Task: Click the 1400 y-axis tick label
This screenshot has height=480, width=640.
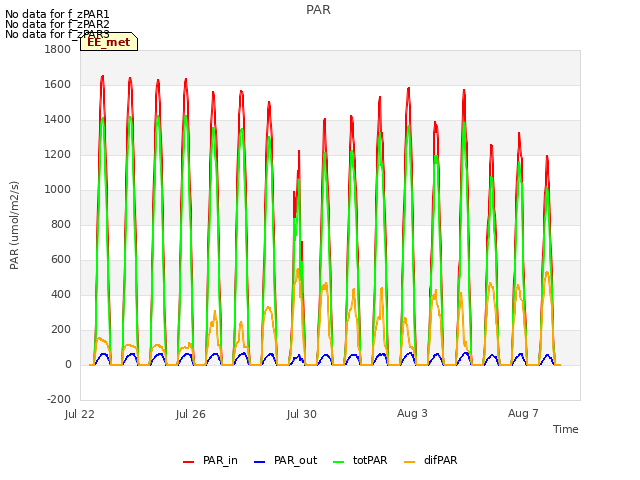Action: 58,120
